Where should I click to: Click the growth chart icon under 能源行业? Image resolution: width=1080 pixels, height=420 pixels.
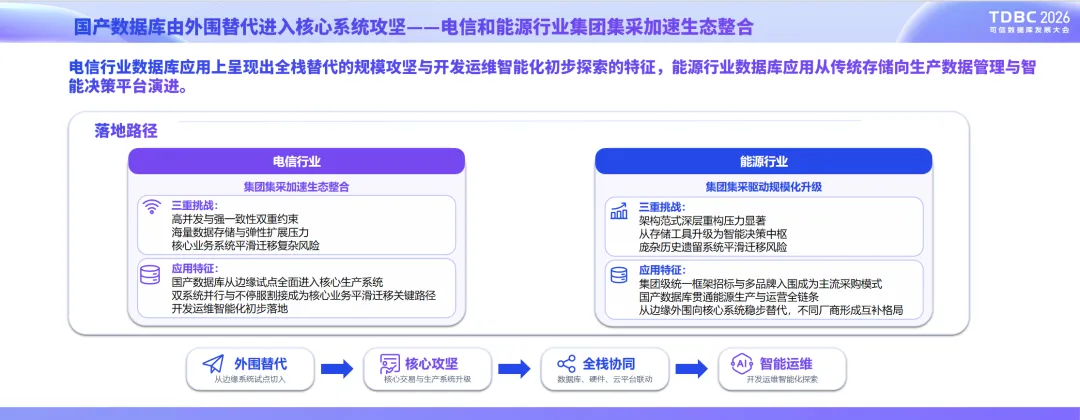point(619,211)
